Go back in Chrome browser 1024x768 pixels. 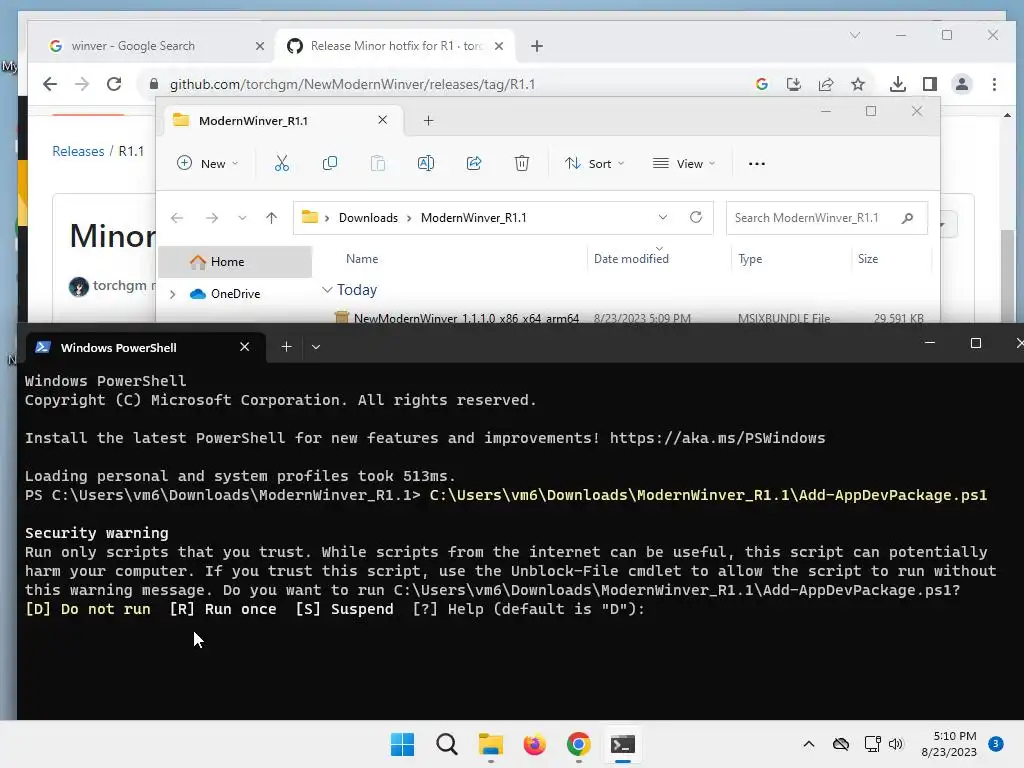click(50, 84)
